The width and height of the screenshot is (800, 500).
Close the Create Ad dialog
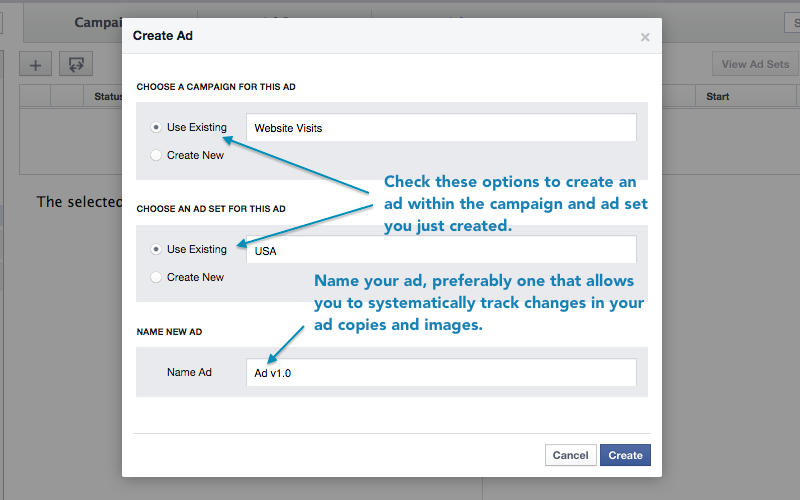(645, 37)
